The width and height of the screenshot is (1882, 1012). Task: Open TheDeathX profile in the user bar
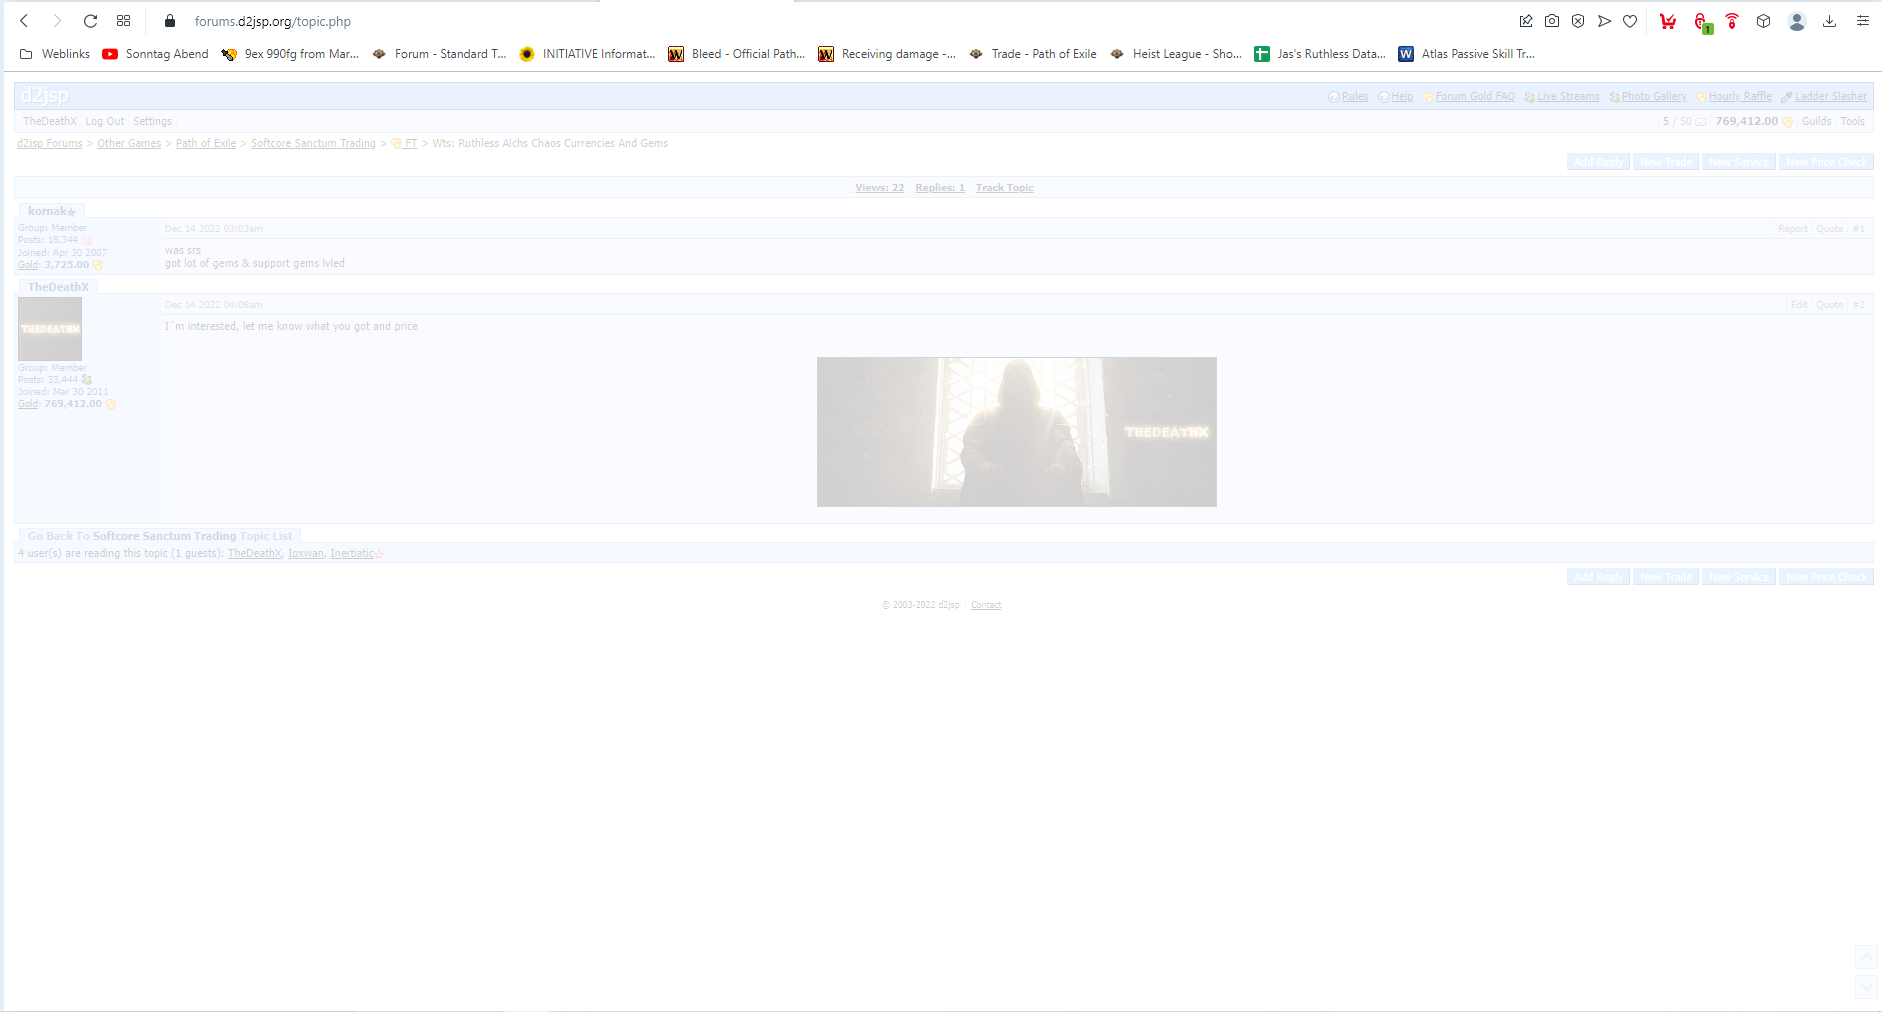tap(50, 121)
